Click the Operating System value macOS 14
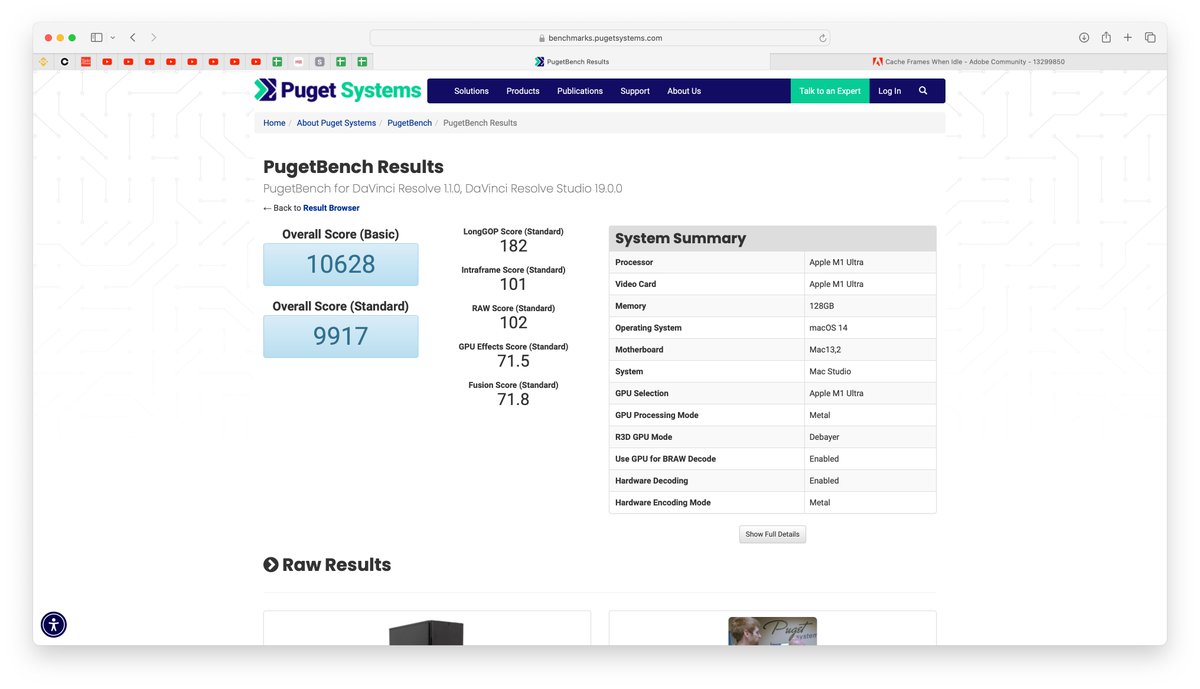Viewport: 1200px width, 689px height. tap(828, 328)
